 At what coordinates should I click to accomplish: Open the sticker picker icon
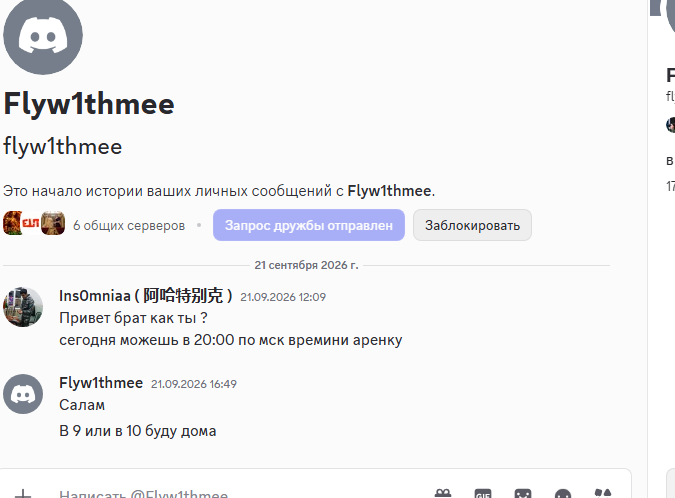523,493
